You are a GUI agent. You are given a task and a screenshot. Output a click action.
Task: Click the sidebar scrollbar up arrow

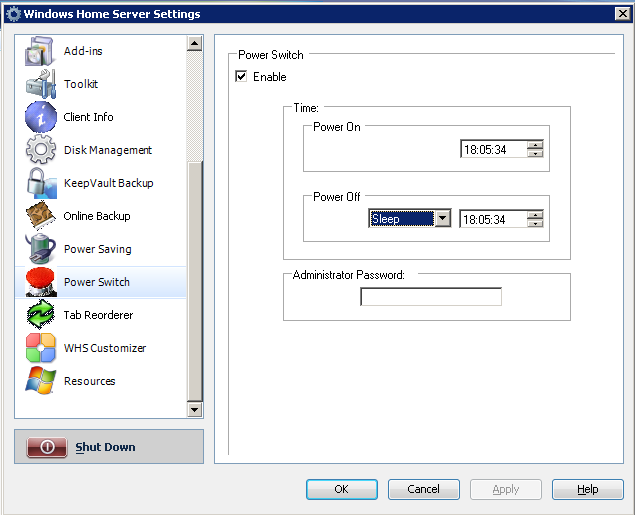(x=194, y=43)
